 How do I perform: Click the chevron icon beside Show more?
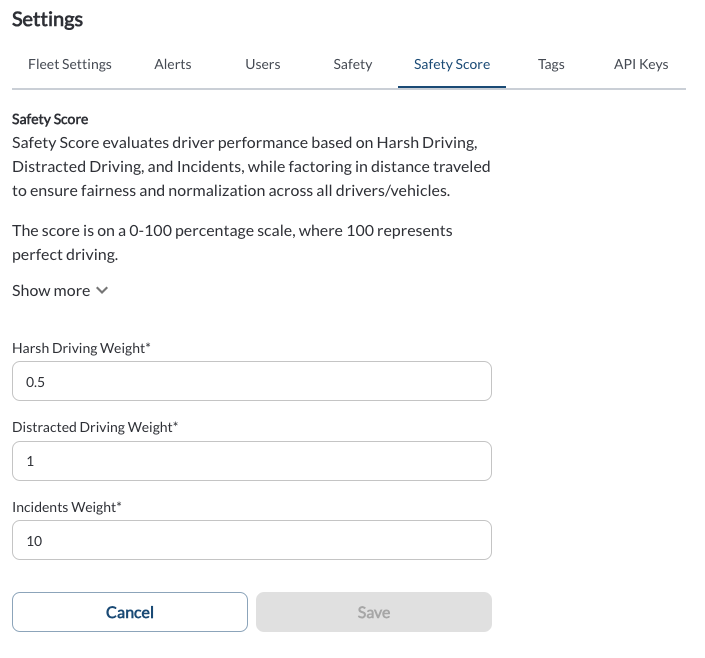(101, 291)
